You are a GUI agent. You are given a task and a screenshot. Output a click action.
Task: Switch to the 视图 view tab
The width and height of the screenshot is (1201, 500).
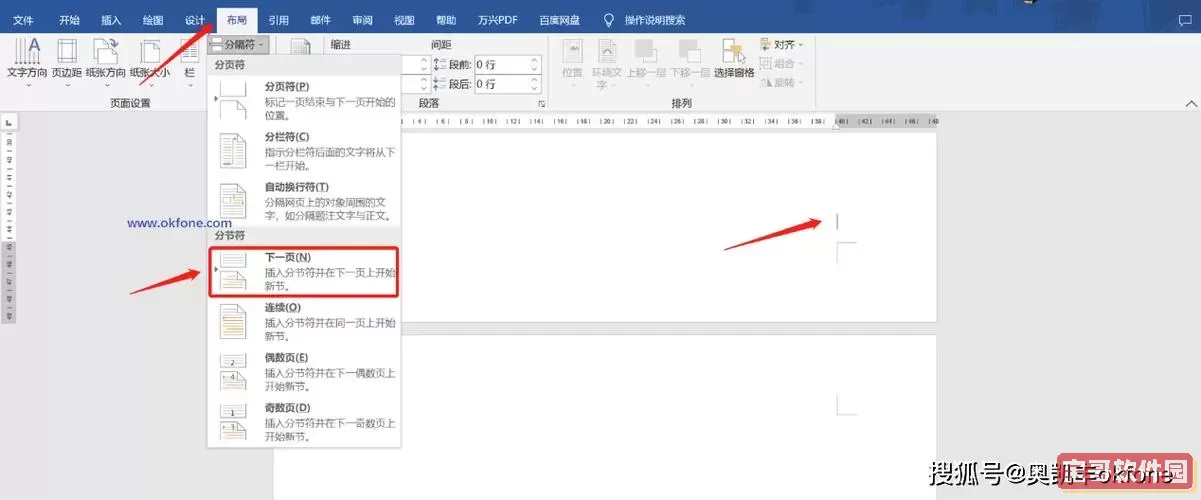[x=404, y=20]
